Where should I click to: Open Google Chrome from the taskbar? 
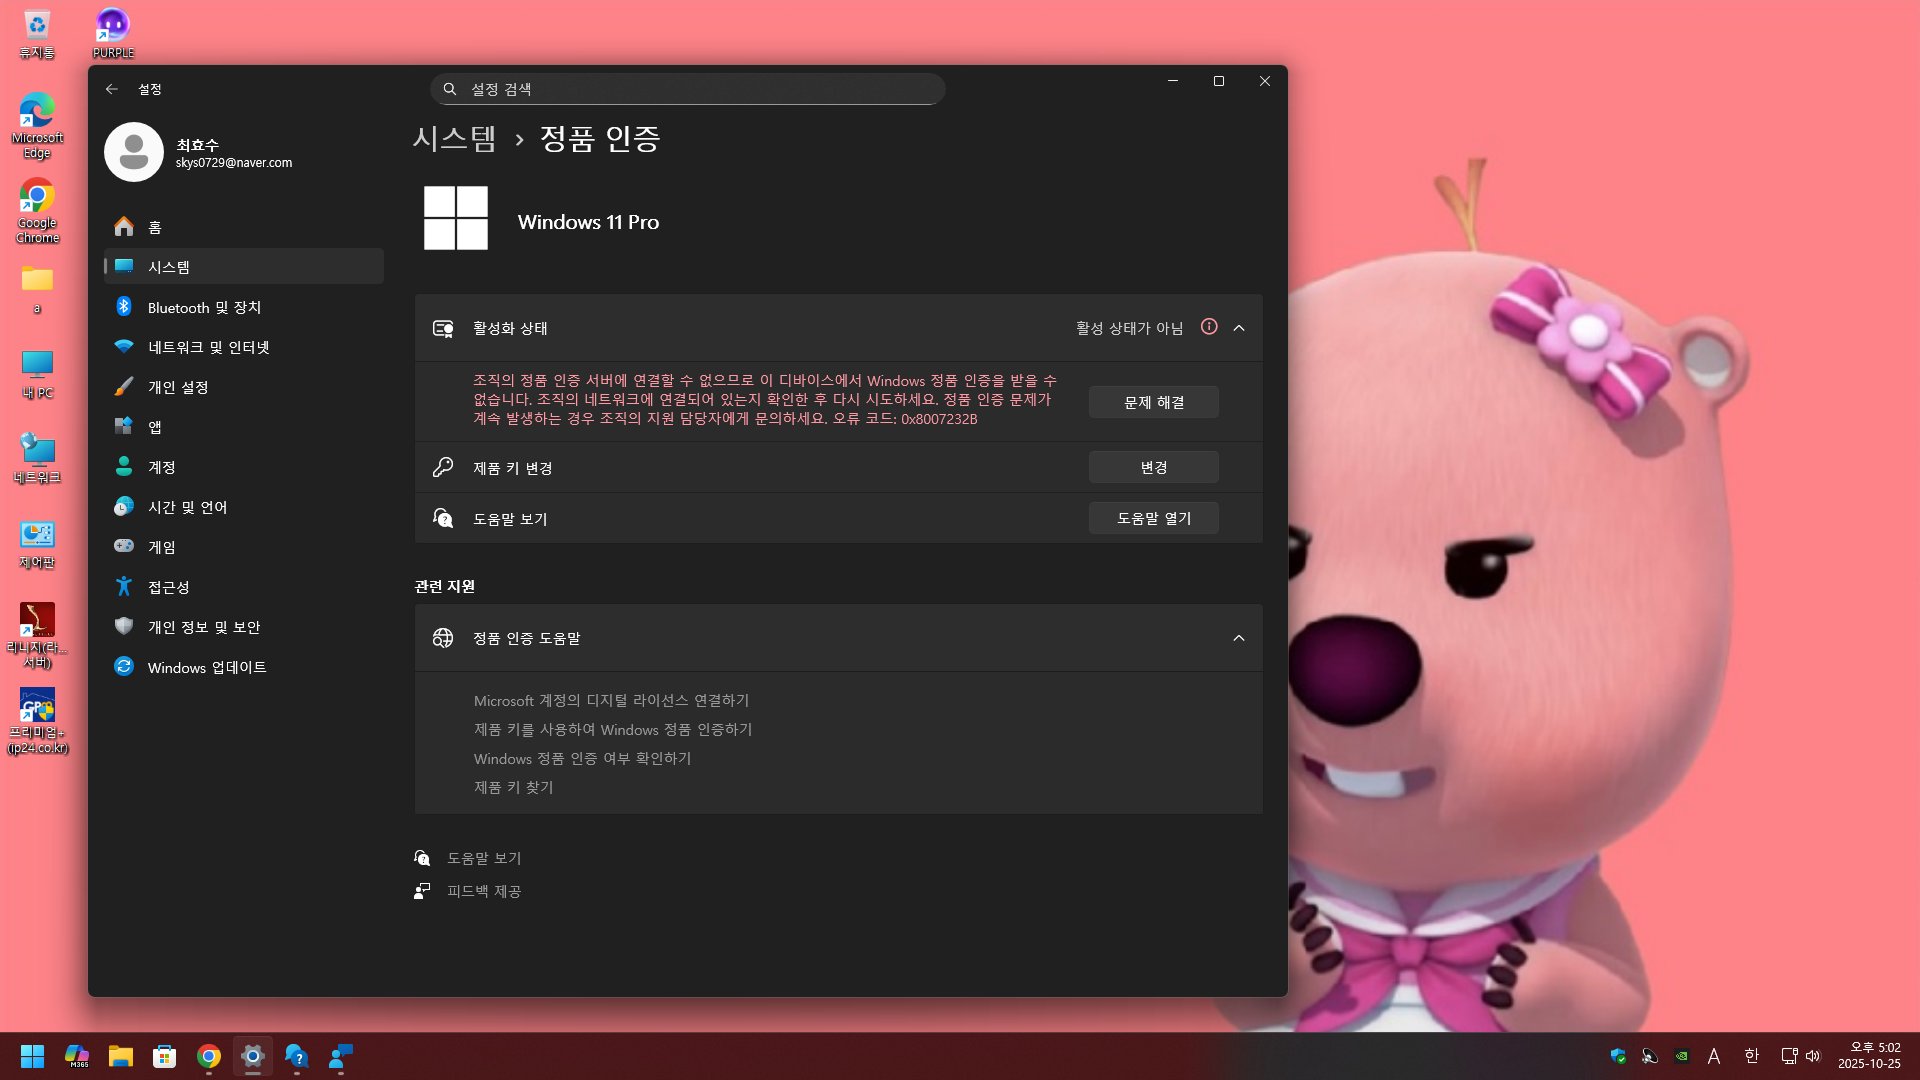coord(209,1056)
